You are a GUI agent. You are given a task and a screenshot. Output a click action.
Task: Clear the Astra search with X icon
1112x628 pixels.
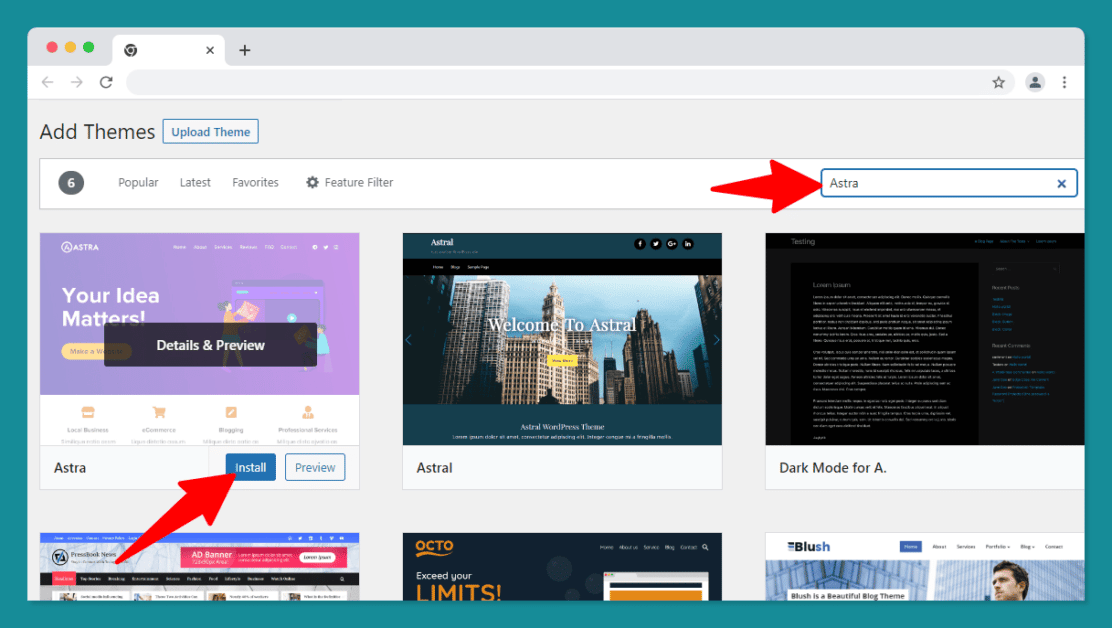tap(1062, 184)
